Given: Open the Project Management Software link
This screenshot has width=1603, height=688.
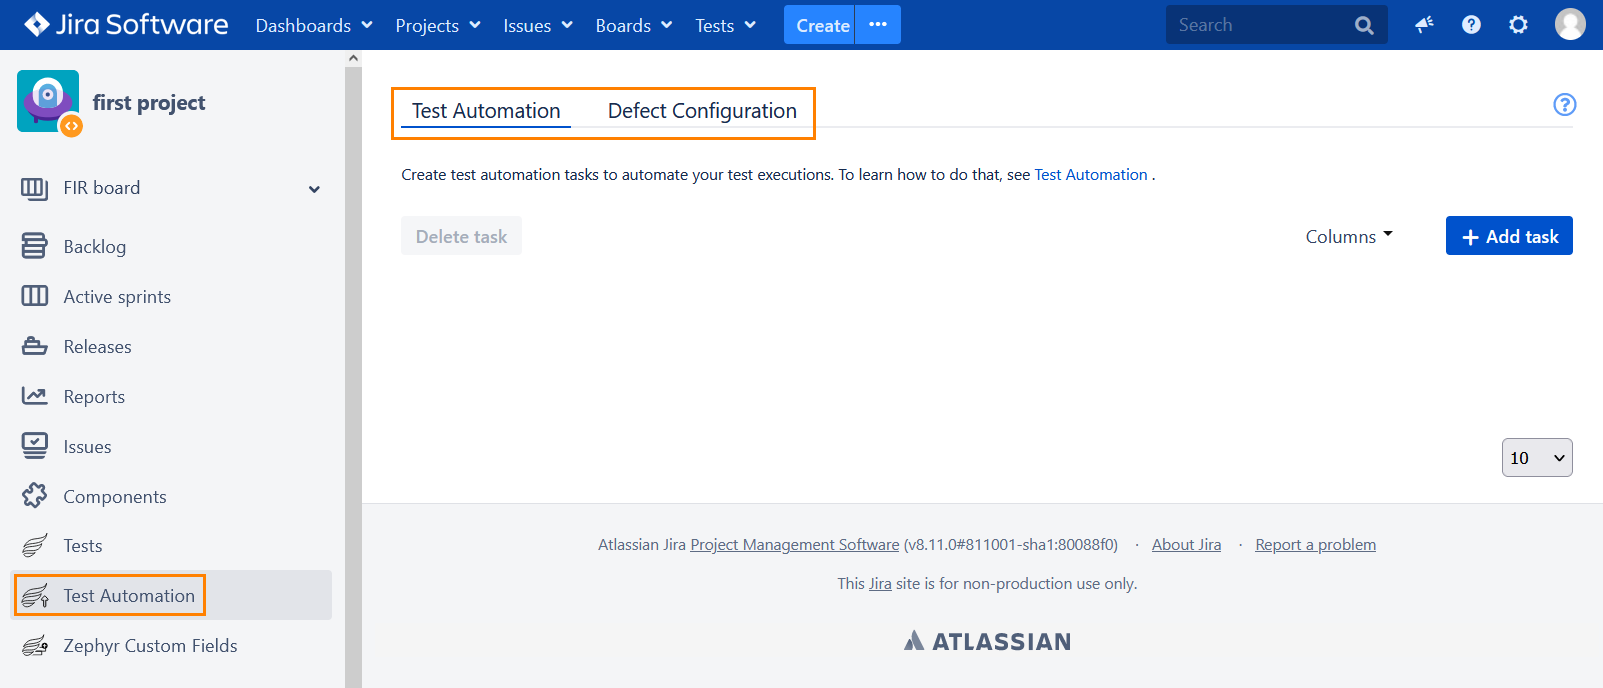Looking at the screenshot, I should [x=795, y=544].
